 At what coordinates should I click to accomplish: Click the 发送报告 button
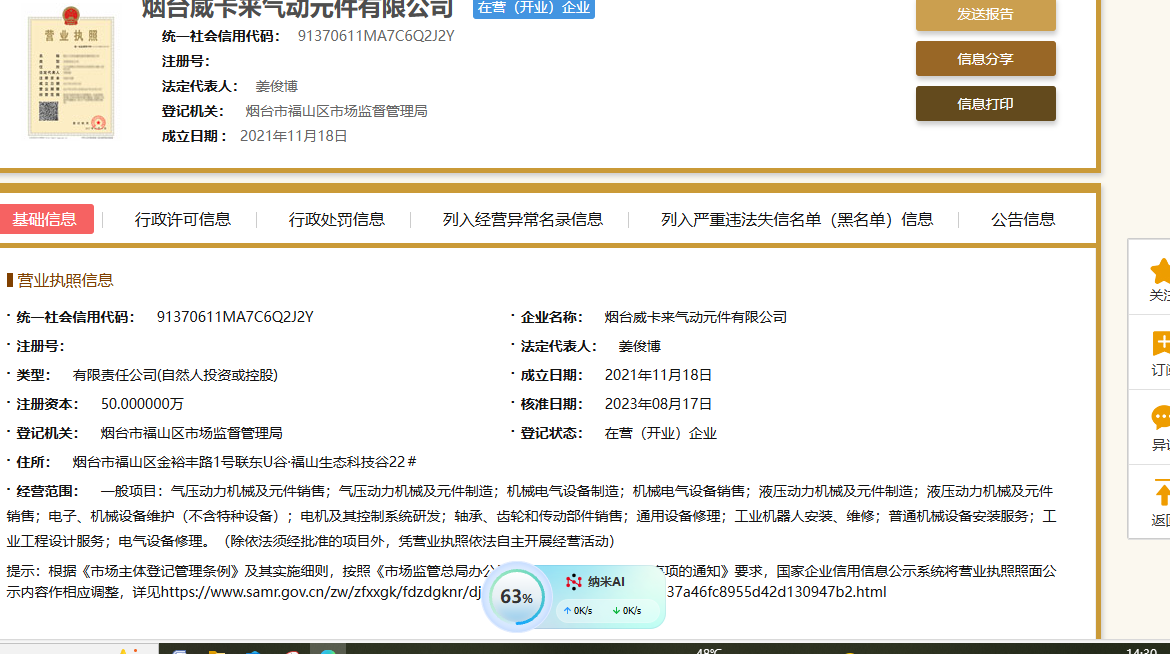(985, 15)
